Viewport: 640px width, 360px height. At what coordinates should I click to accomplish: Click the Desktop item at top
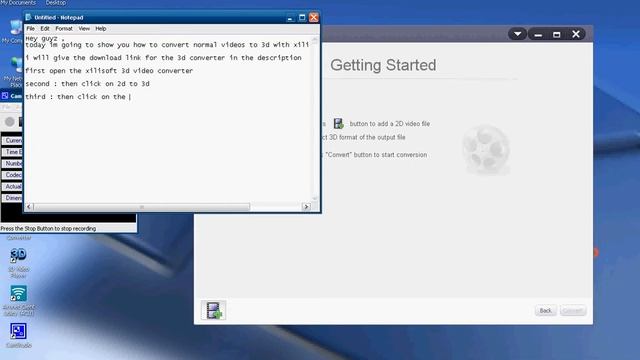coord(56,3)
